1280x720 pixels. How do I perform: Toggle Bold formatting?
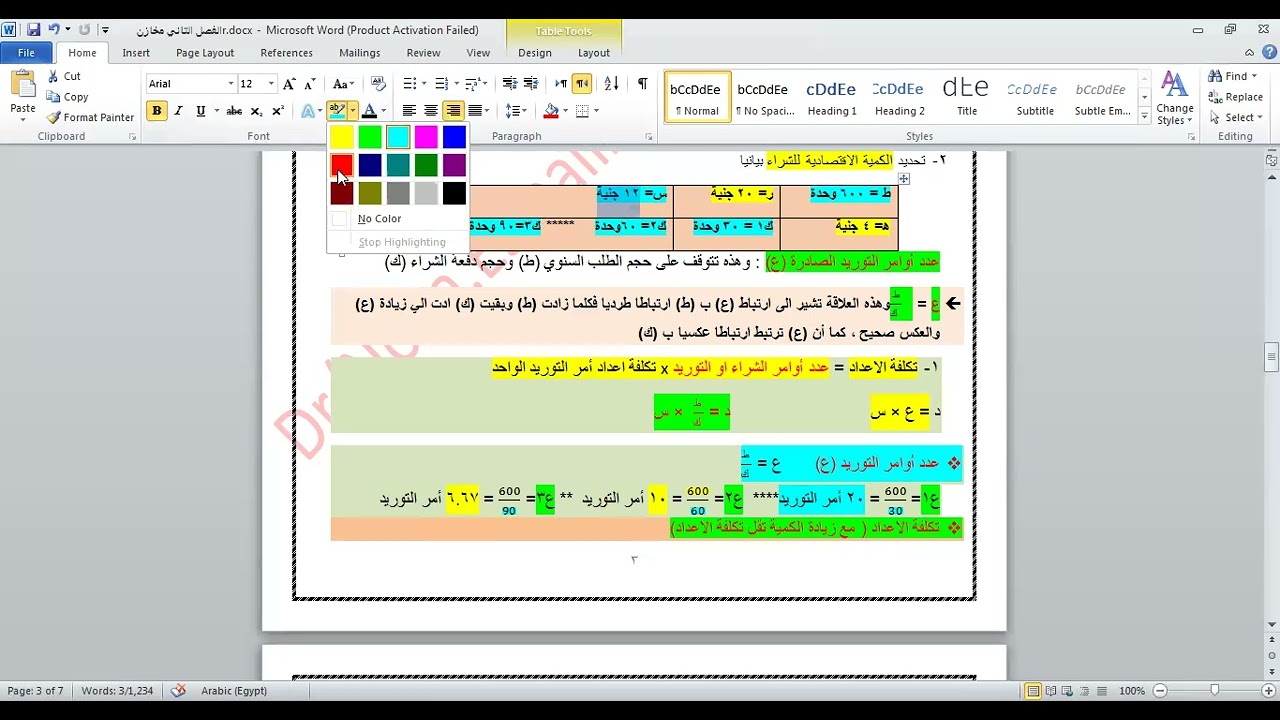coord(157,111)
